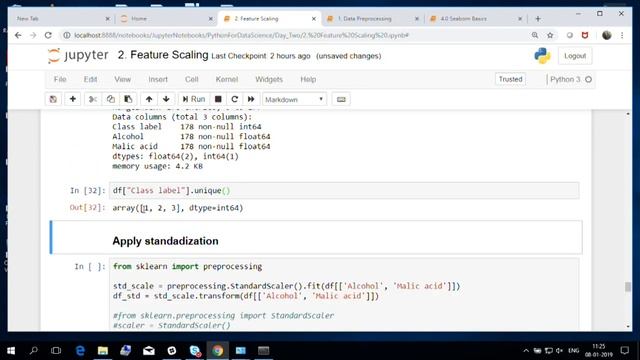This screenshot has width=640, height=360.
Task: Run the selected cell
Action: tap(194, 99)
